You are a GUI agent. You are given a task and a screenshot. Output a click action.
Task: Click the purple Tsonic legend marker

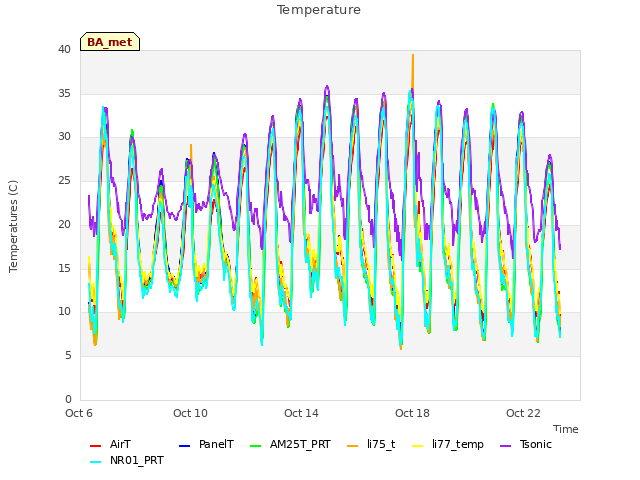[505, 445]
